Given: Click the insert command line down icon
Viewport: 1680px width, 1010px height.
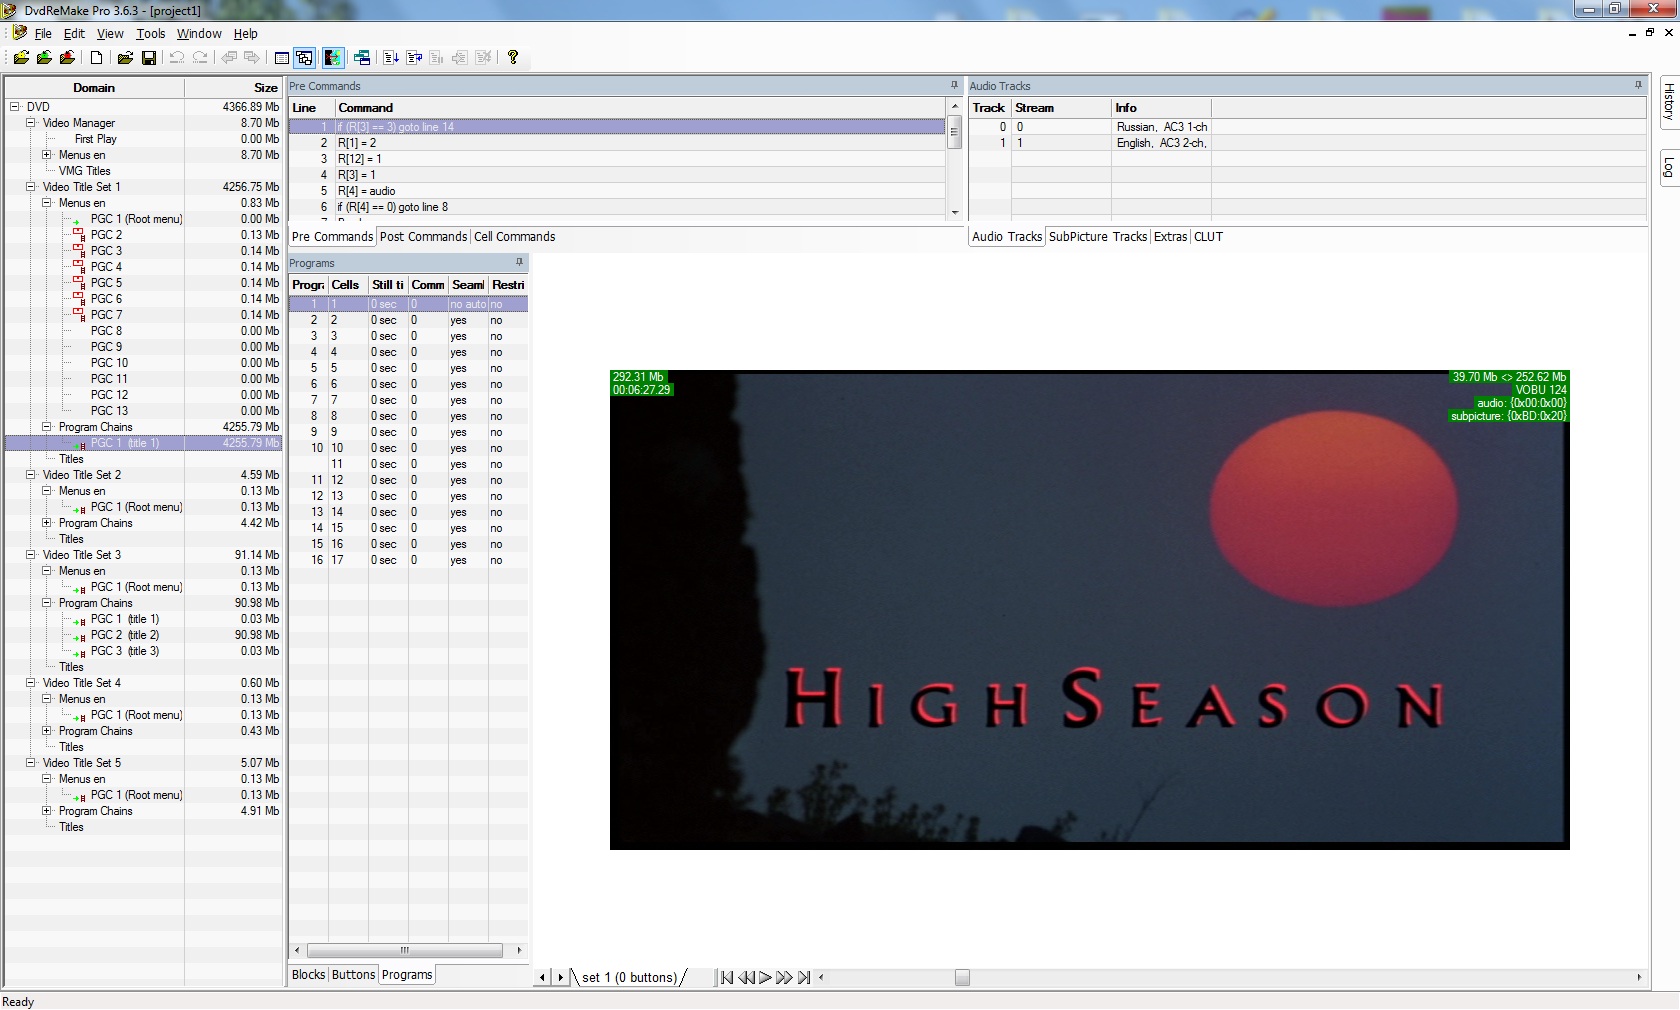Looking at the screenshot, I should (x=391, y=58).
